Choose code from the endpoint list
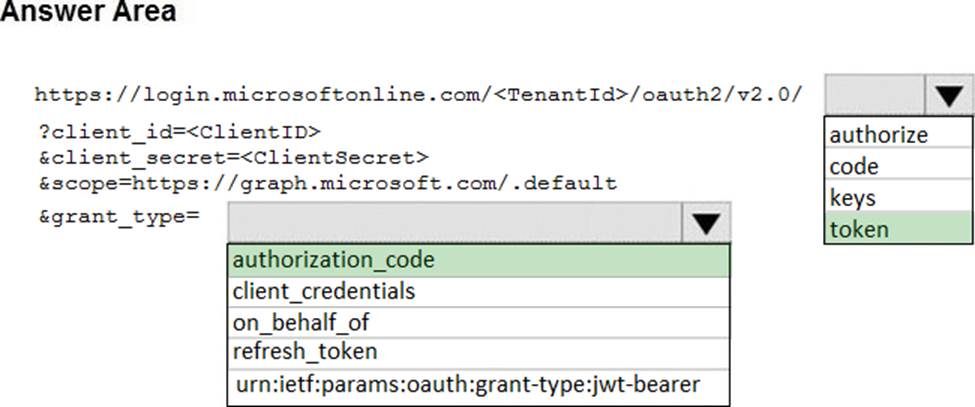 coord(899,165)
